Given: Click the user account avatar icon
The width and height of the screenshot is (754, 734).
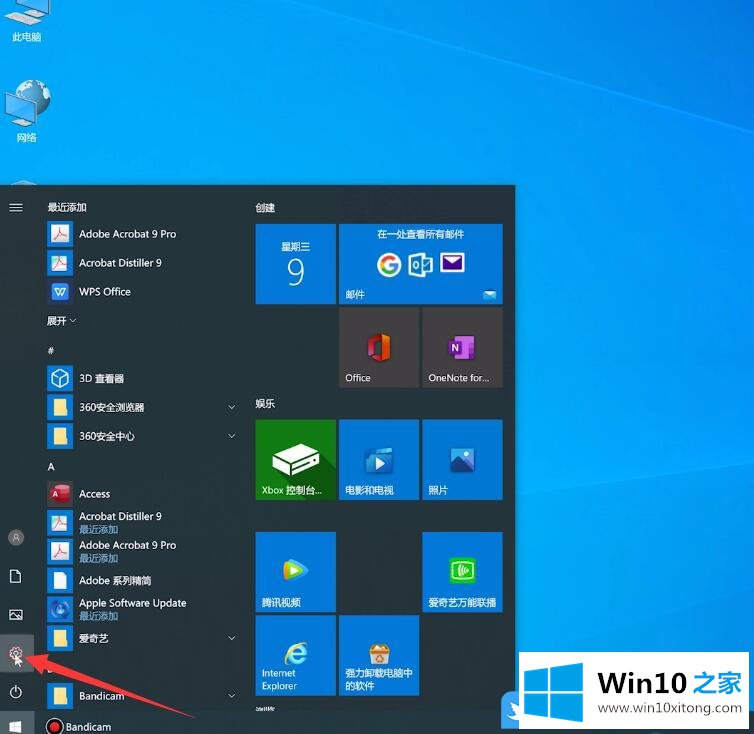Looking at the screenshot, I should [x=16, y=537].
